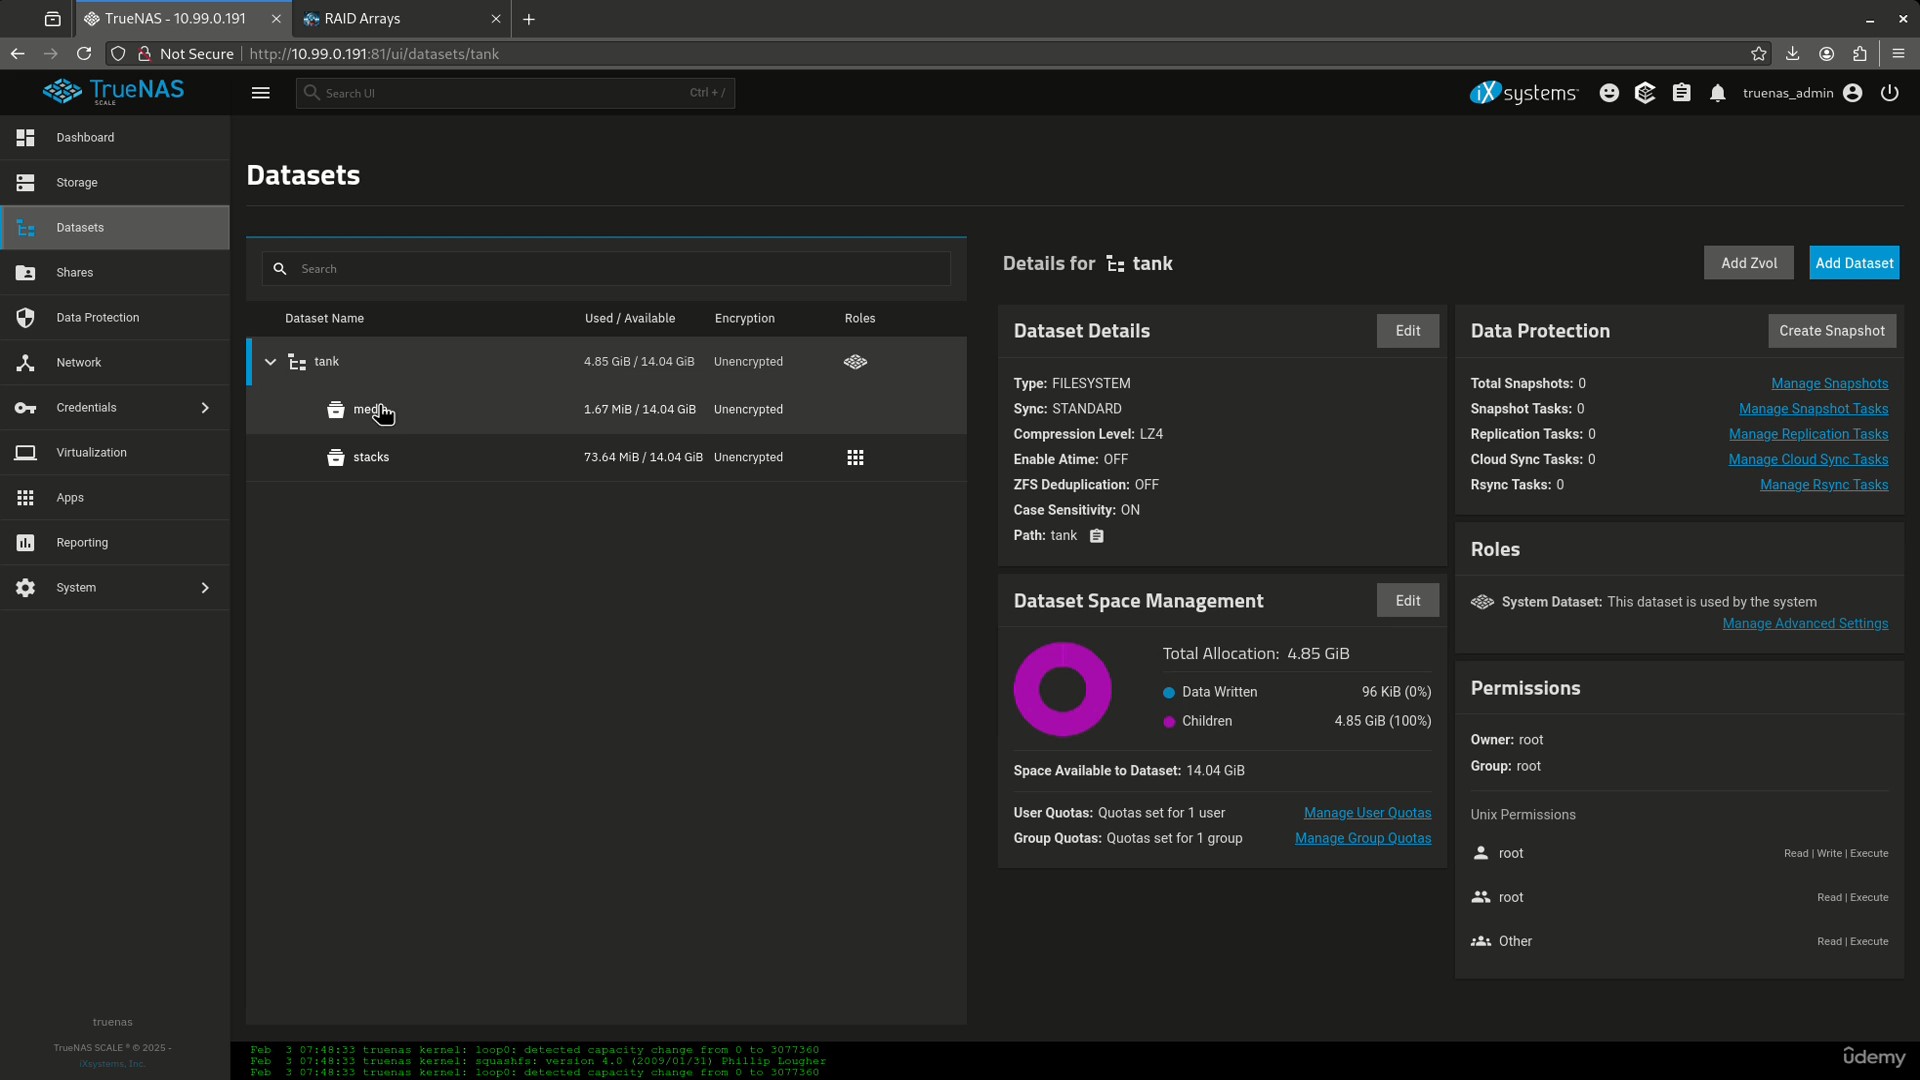1920x1080 pixels.
Task: Open the Manage Advanced Settings link
Action: pyautogui.click(x=1806, y=624)
